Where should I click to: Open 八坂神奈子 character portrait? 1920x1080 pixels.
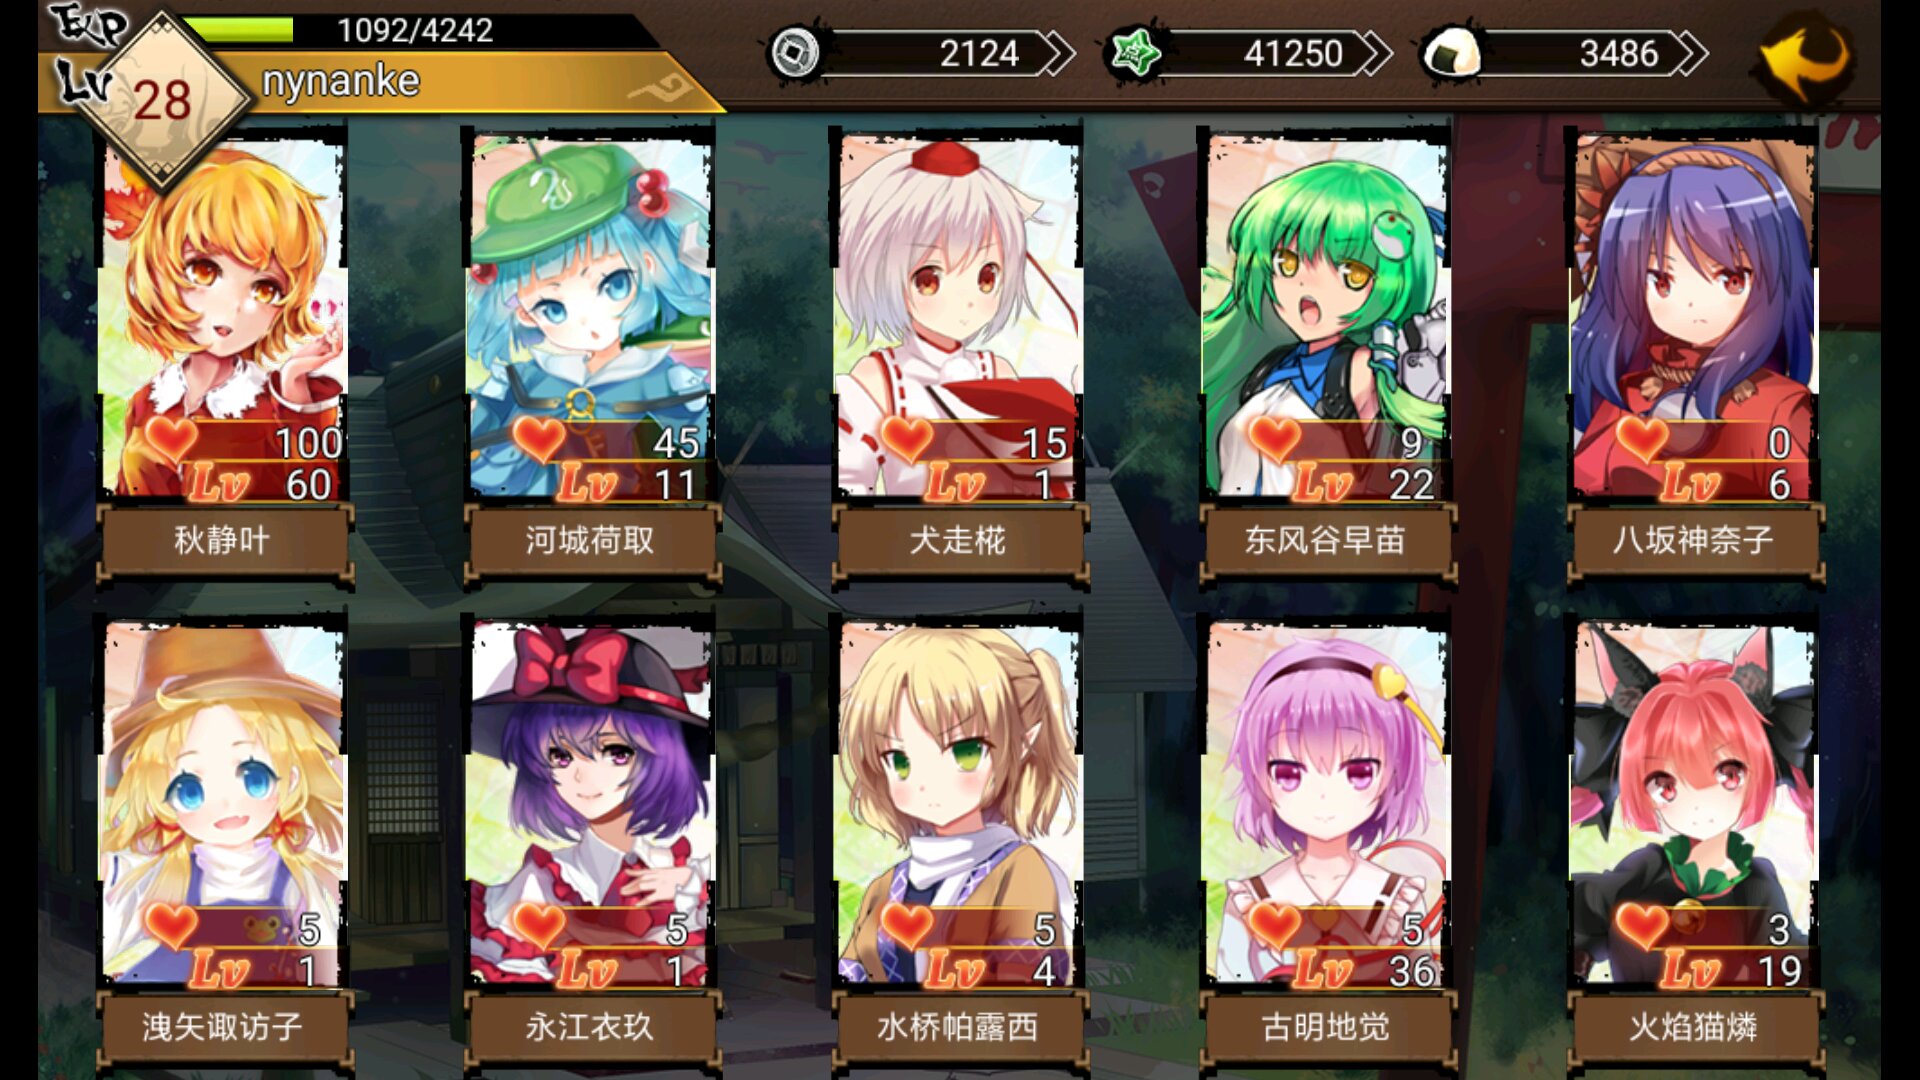[x=1694, y=316]
